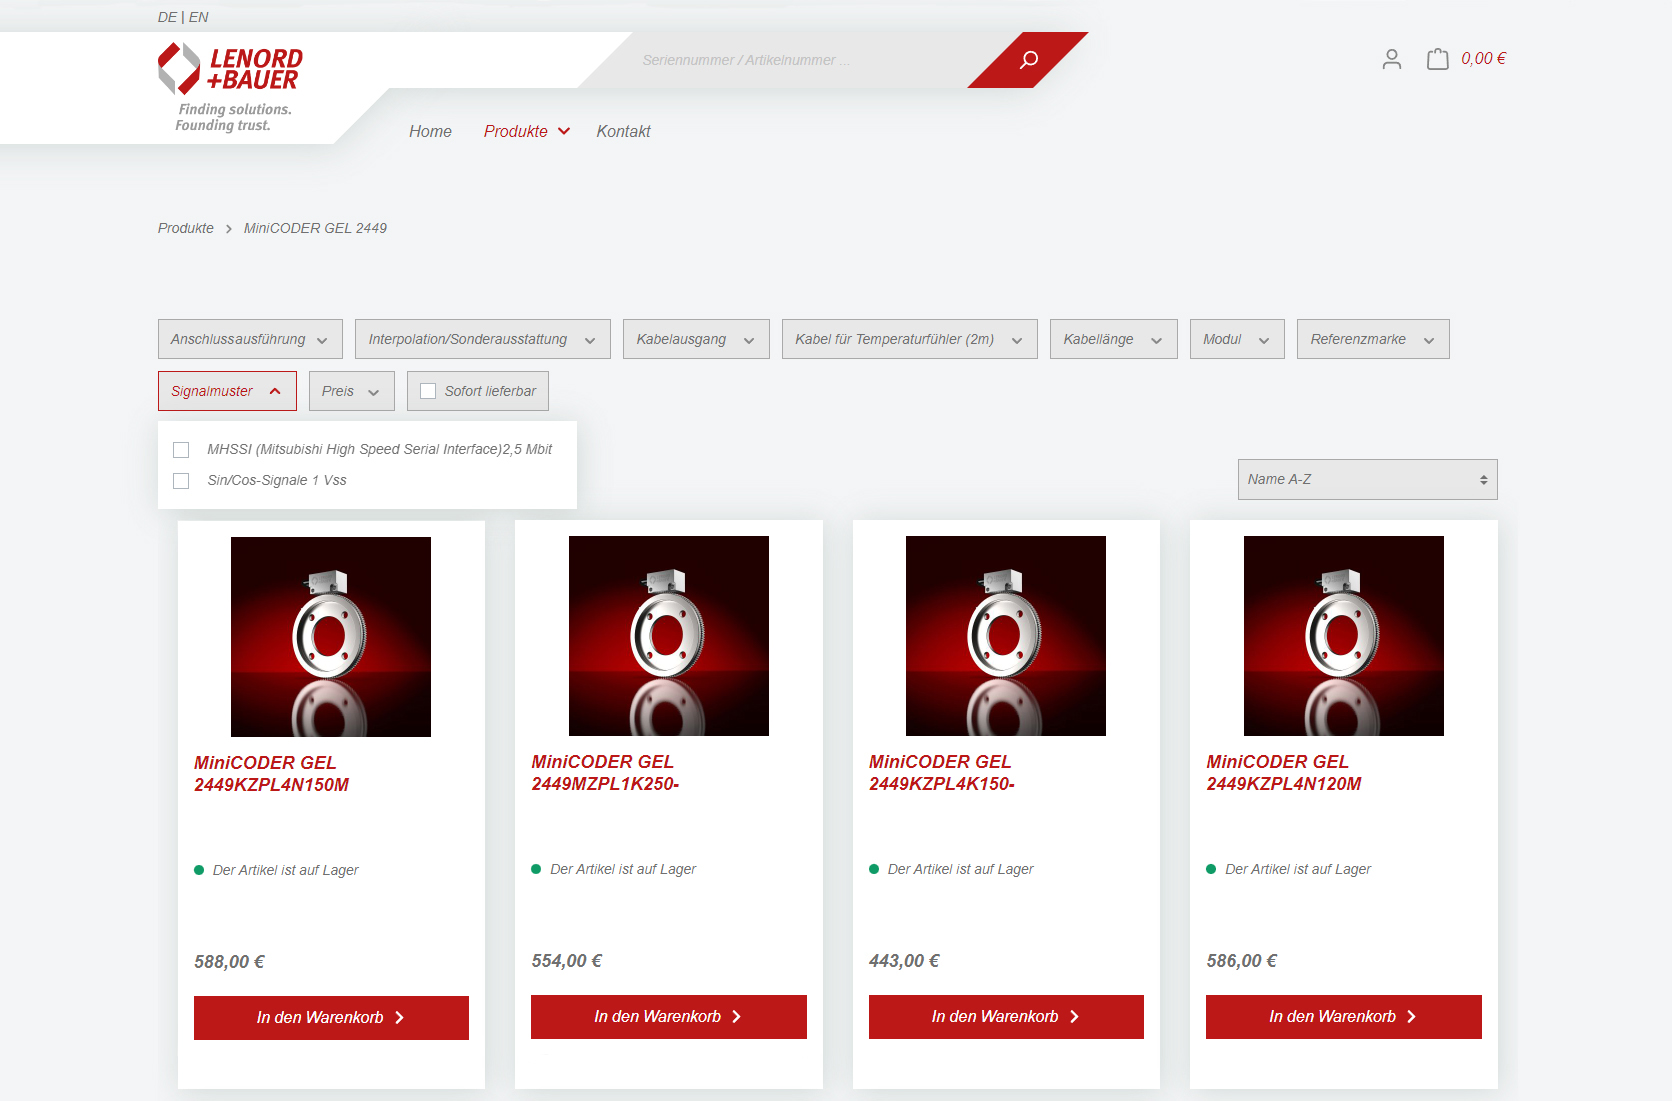This screenshot has height=1101, width=1672.
Task: Click MiniCODER GEL 2449 breadcrumb
Action: pyautogui.click(x=315, y=228)
